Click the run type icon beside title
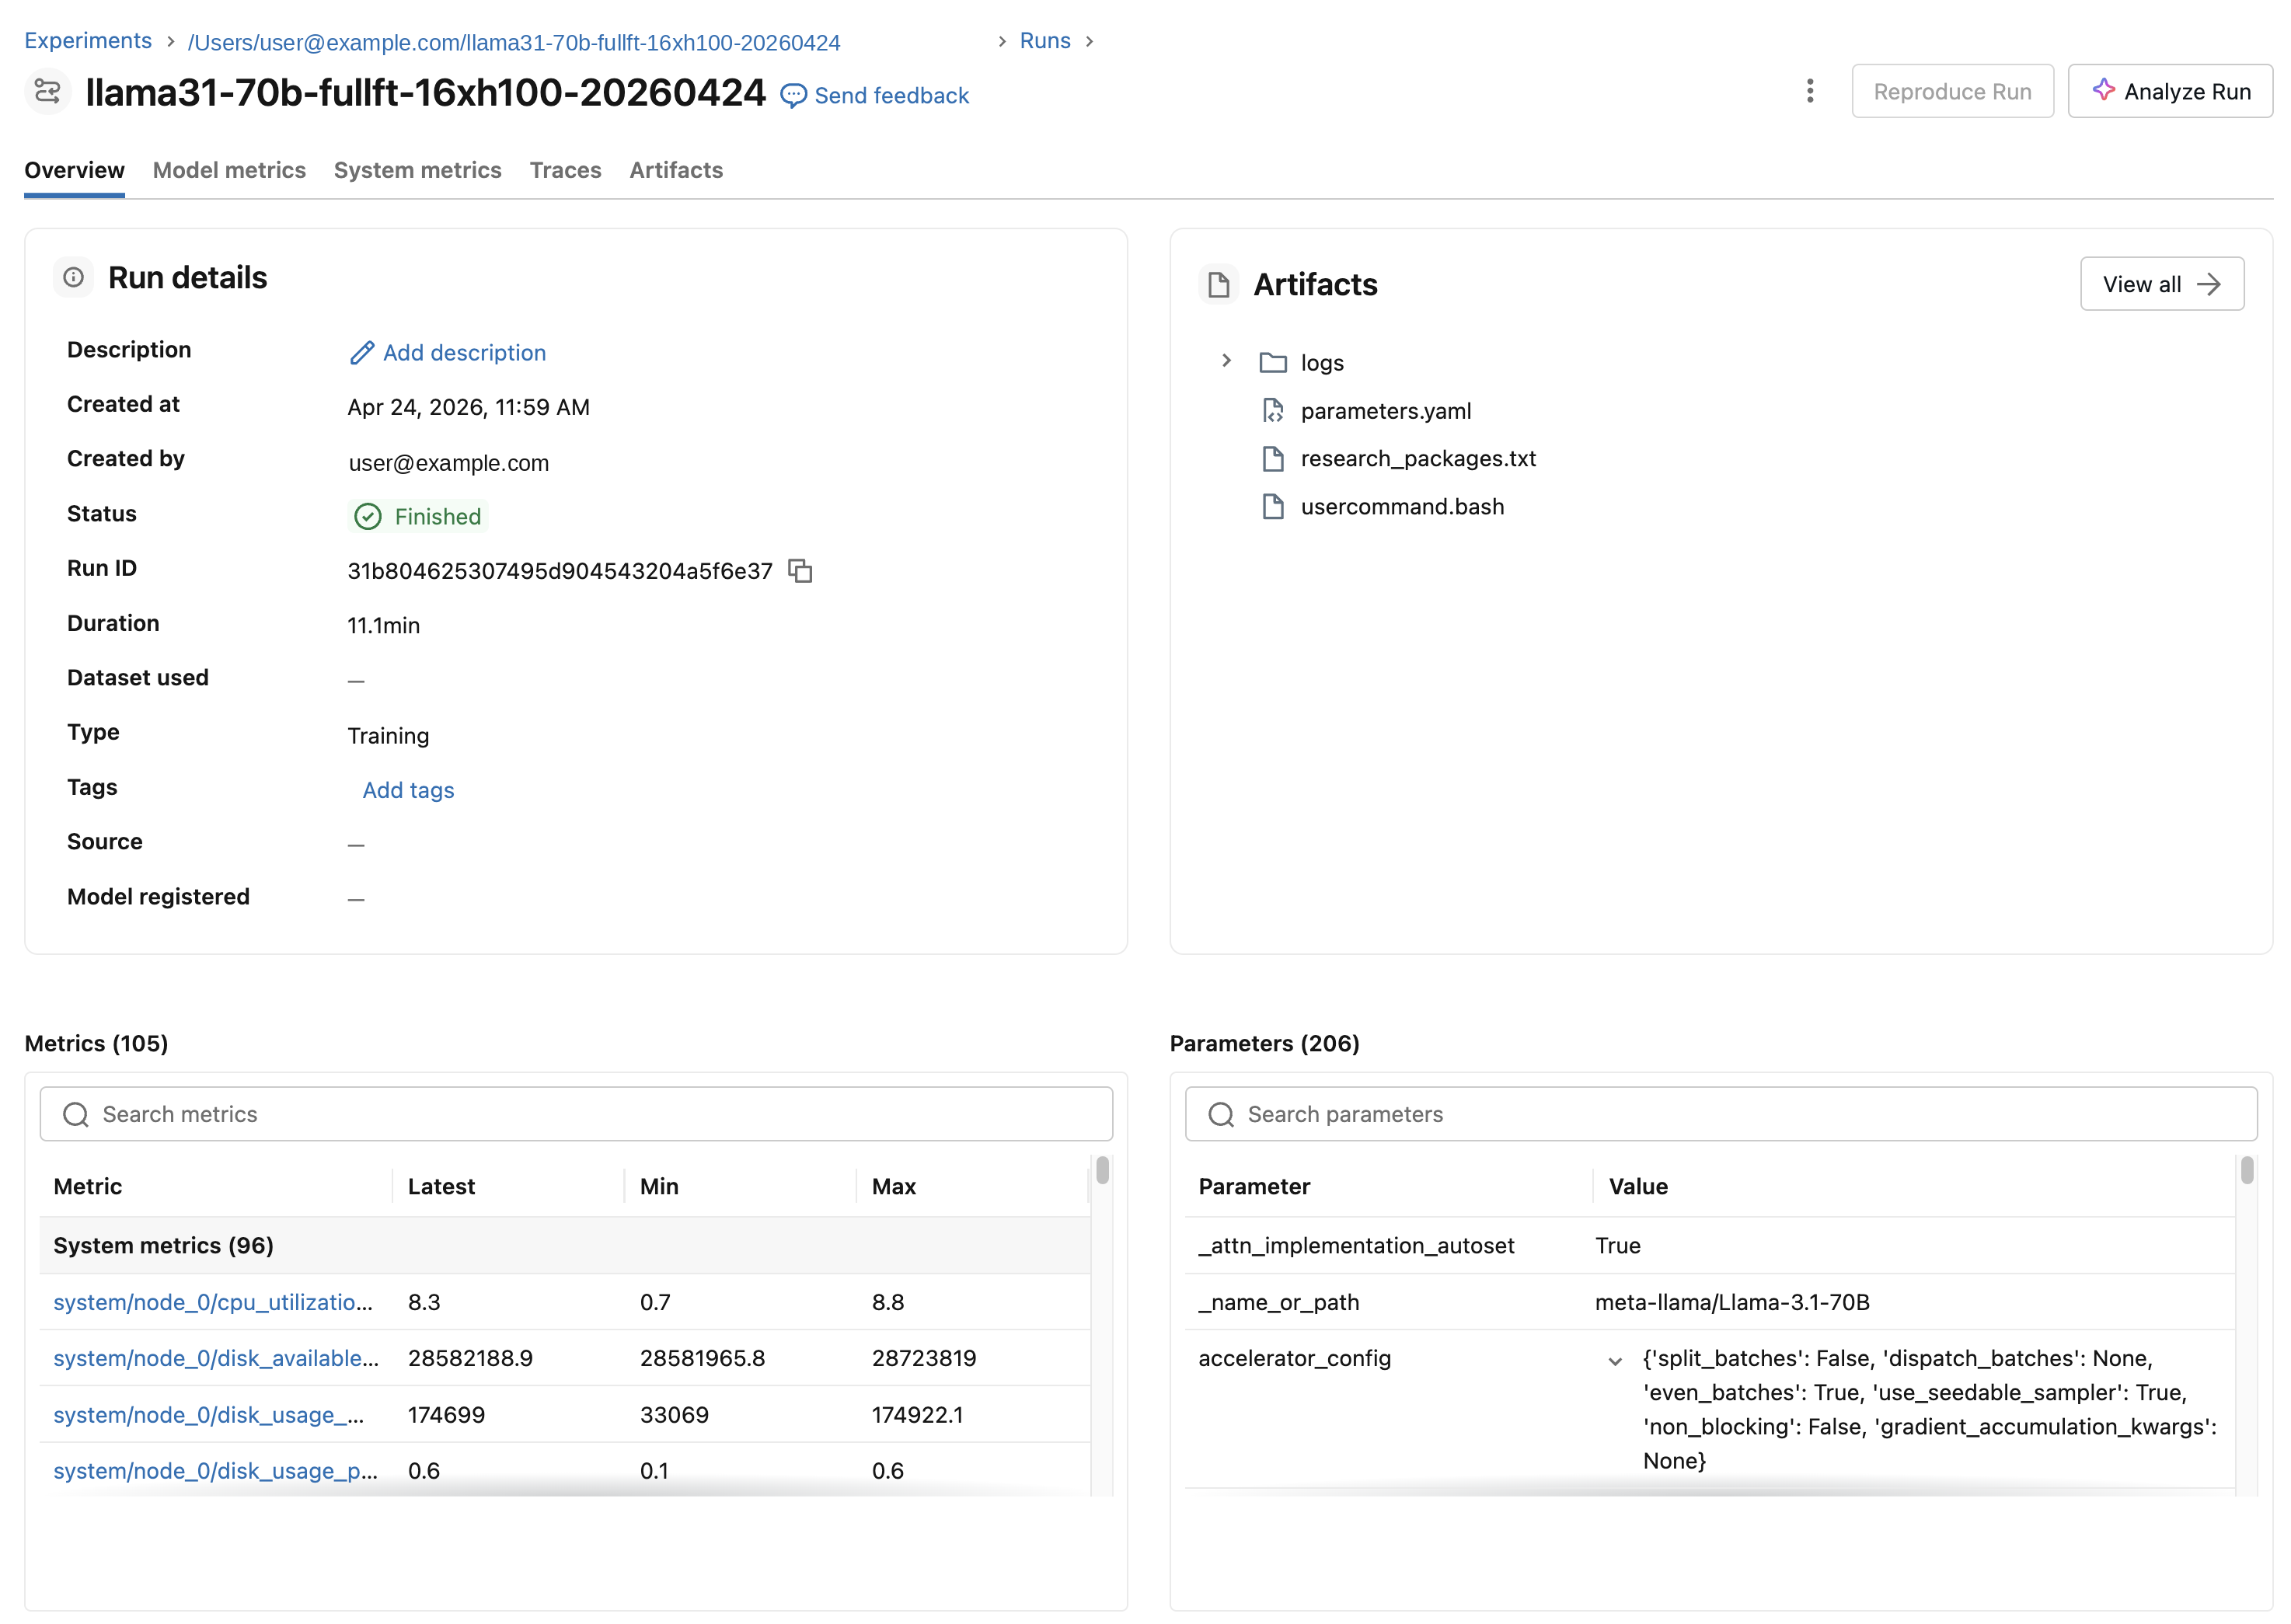The width and height of the screenshot is (2291, 1624). tap(47, 91)
